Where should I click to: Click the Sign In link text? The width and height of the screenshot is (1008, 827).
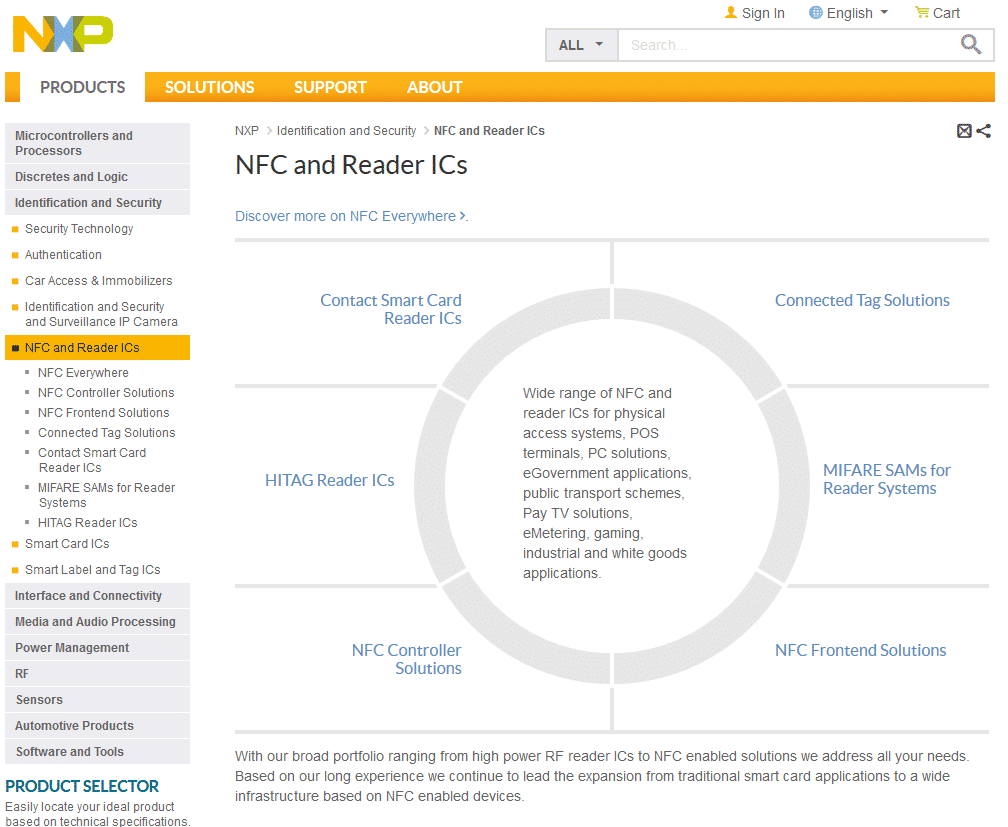763,13
